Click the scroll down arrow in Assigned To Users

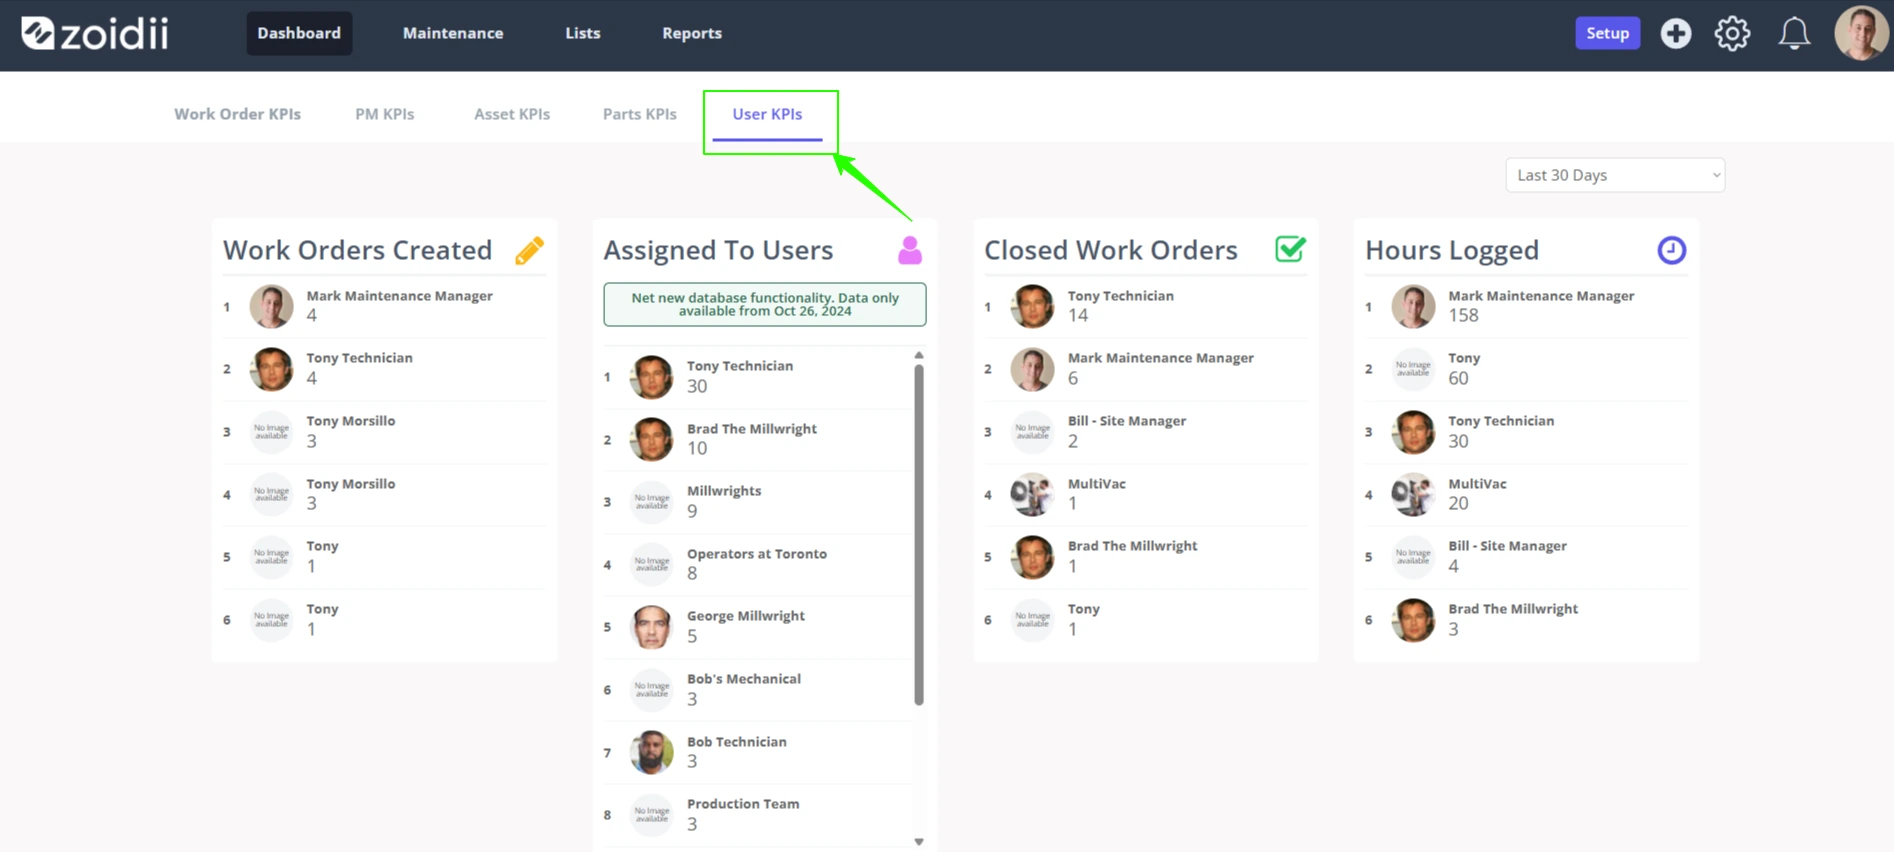coord(919,842)
